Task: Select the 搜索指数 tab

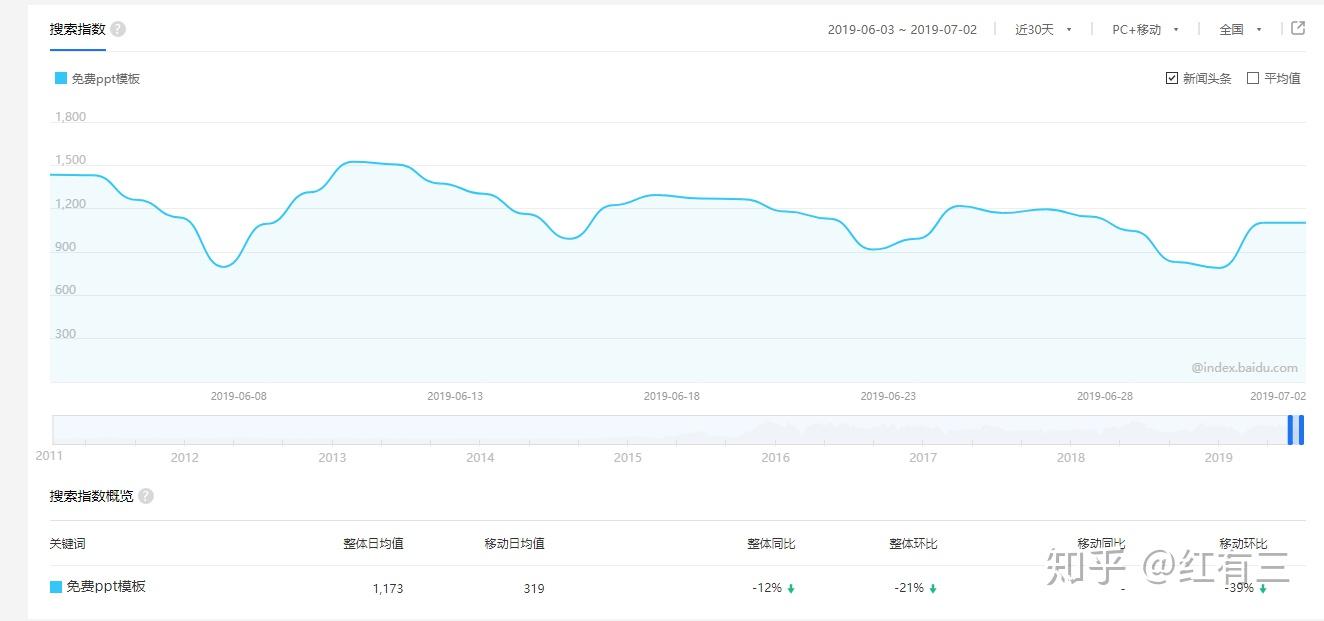Action: coord(77,29)
